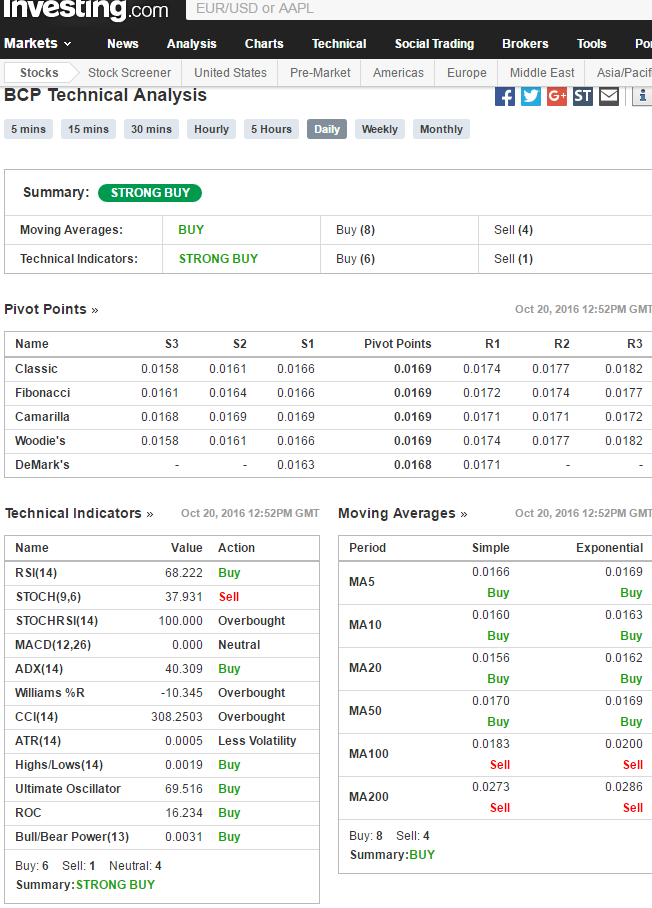Click the Investing.com logo
Image resolution: width=652 pixels, height=908 pixels.
coord(85,10)
